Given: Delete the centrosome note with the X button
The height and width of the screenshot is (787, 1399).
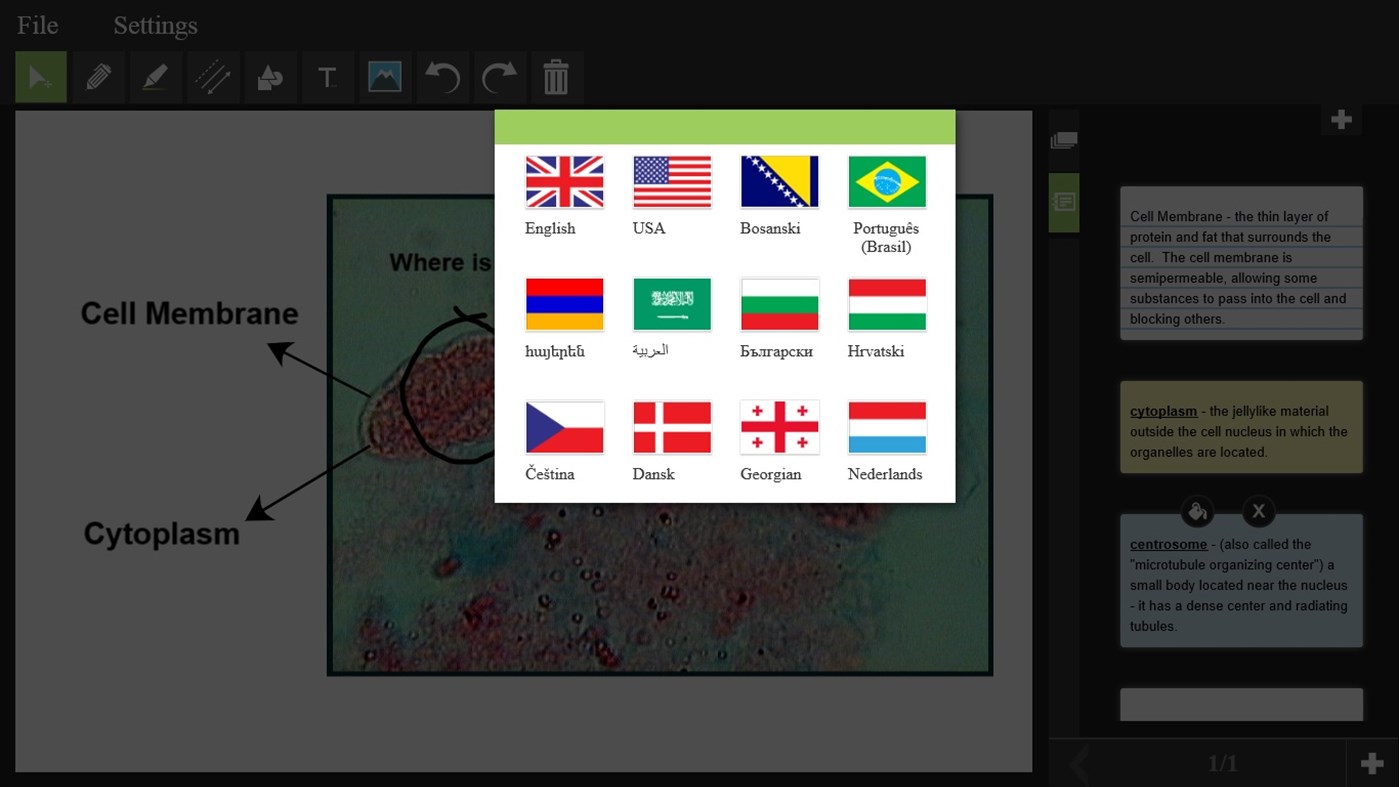Looking at the screenshot, I should [x=1258, y=511].
